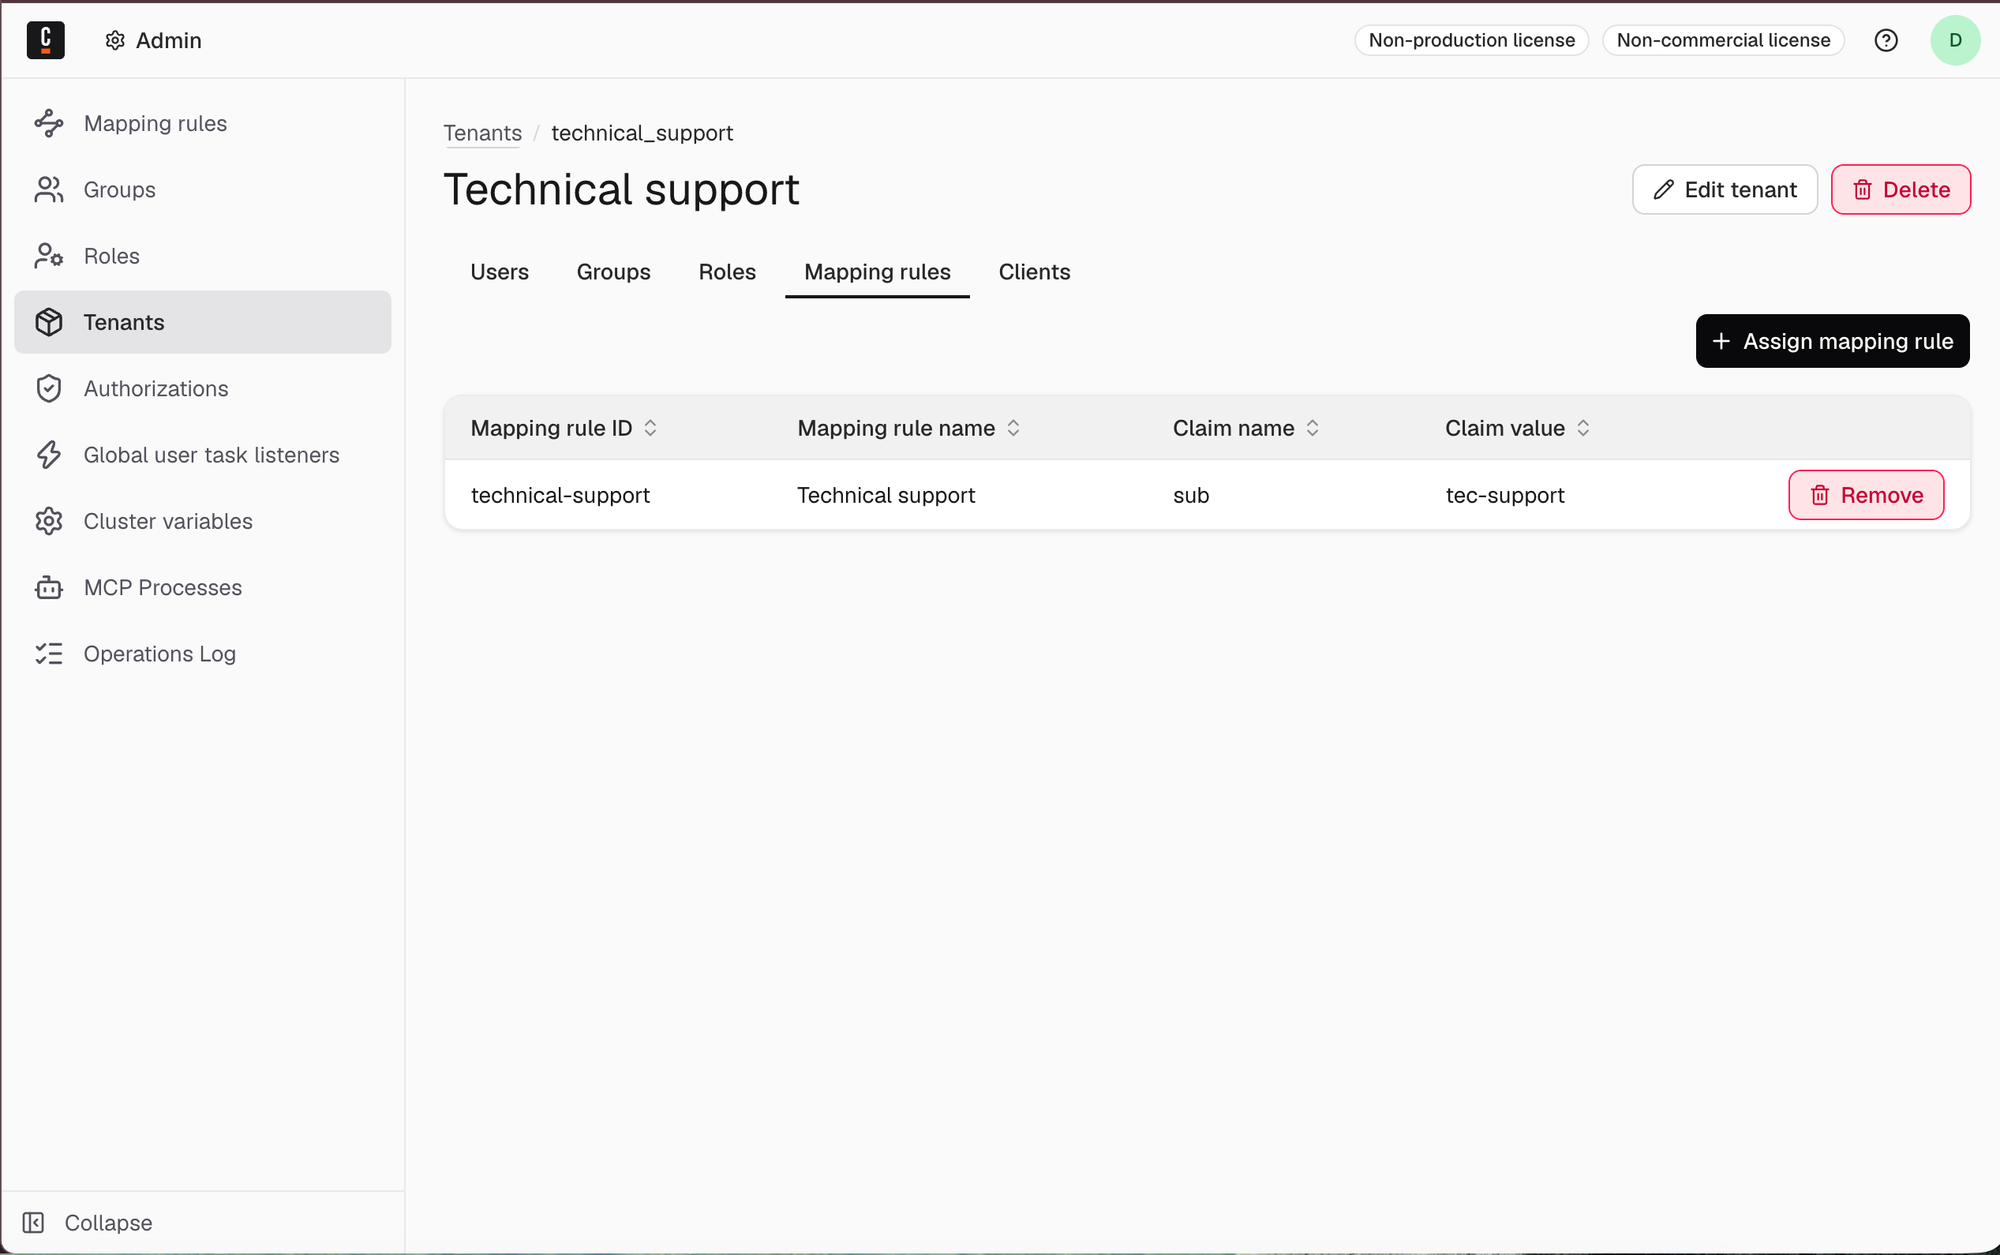This screenshot has height=1255, width=2000.
Task: Click the Roles sidebar icon
Action: point(49,256)
